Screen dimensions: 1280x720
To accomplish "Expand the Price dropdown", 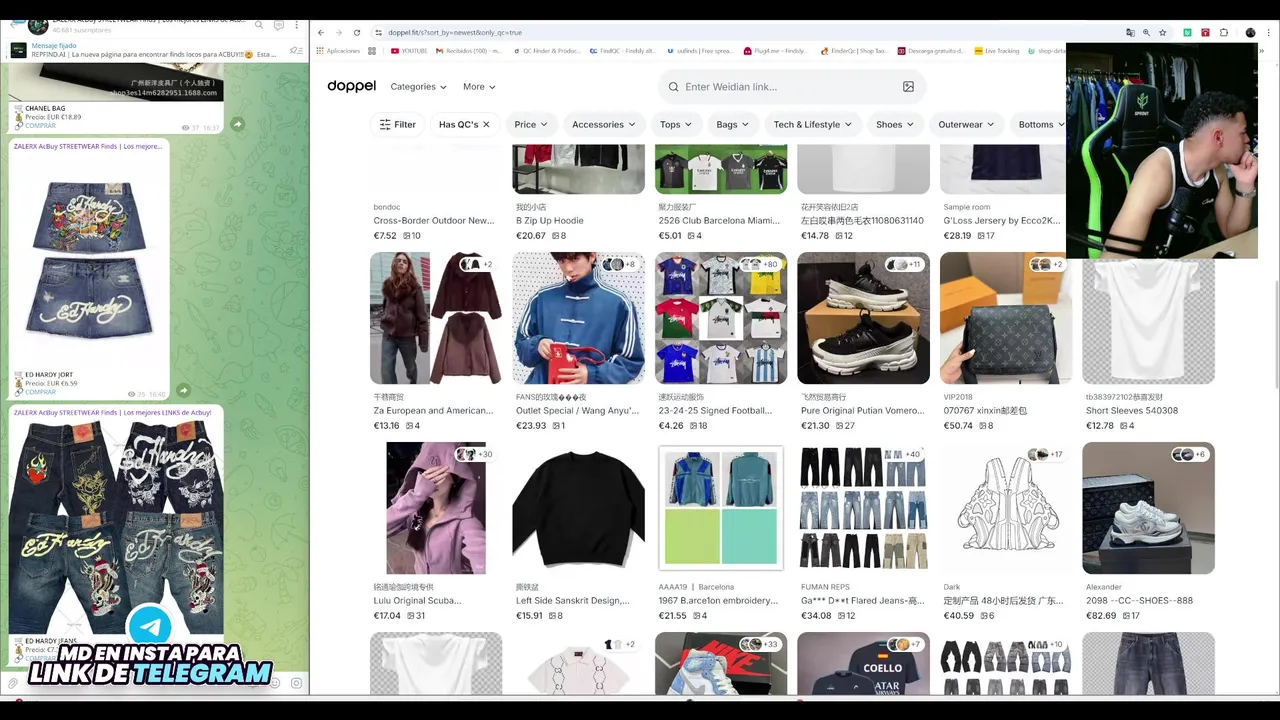I will tap(531, 125).
